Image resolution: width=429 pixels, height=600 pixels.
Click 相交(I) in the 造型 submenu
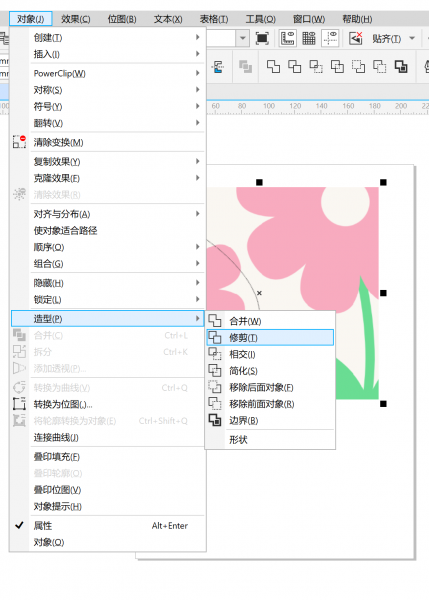[270, 354]
